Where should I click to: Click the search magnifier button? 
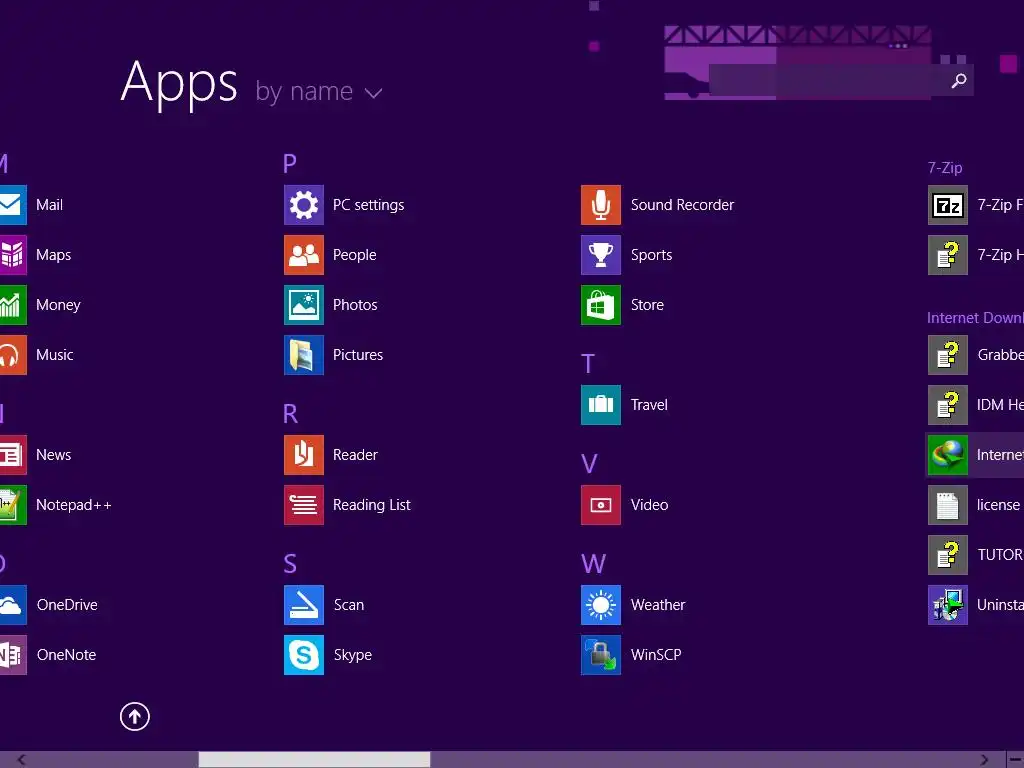pyautogui.click(x=959, y=81)
